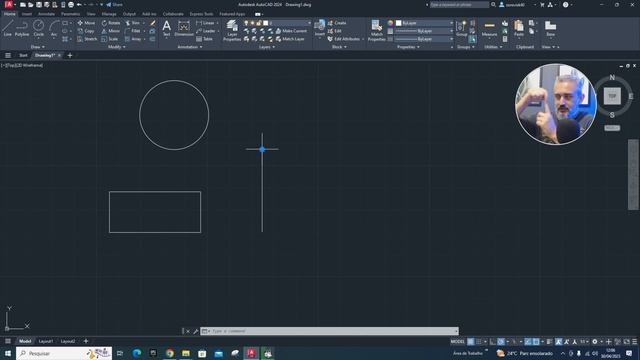640x360 pixels.
Task: Activate the Scale command
Action: coord(110,39)
